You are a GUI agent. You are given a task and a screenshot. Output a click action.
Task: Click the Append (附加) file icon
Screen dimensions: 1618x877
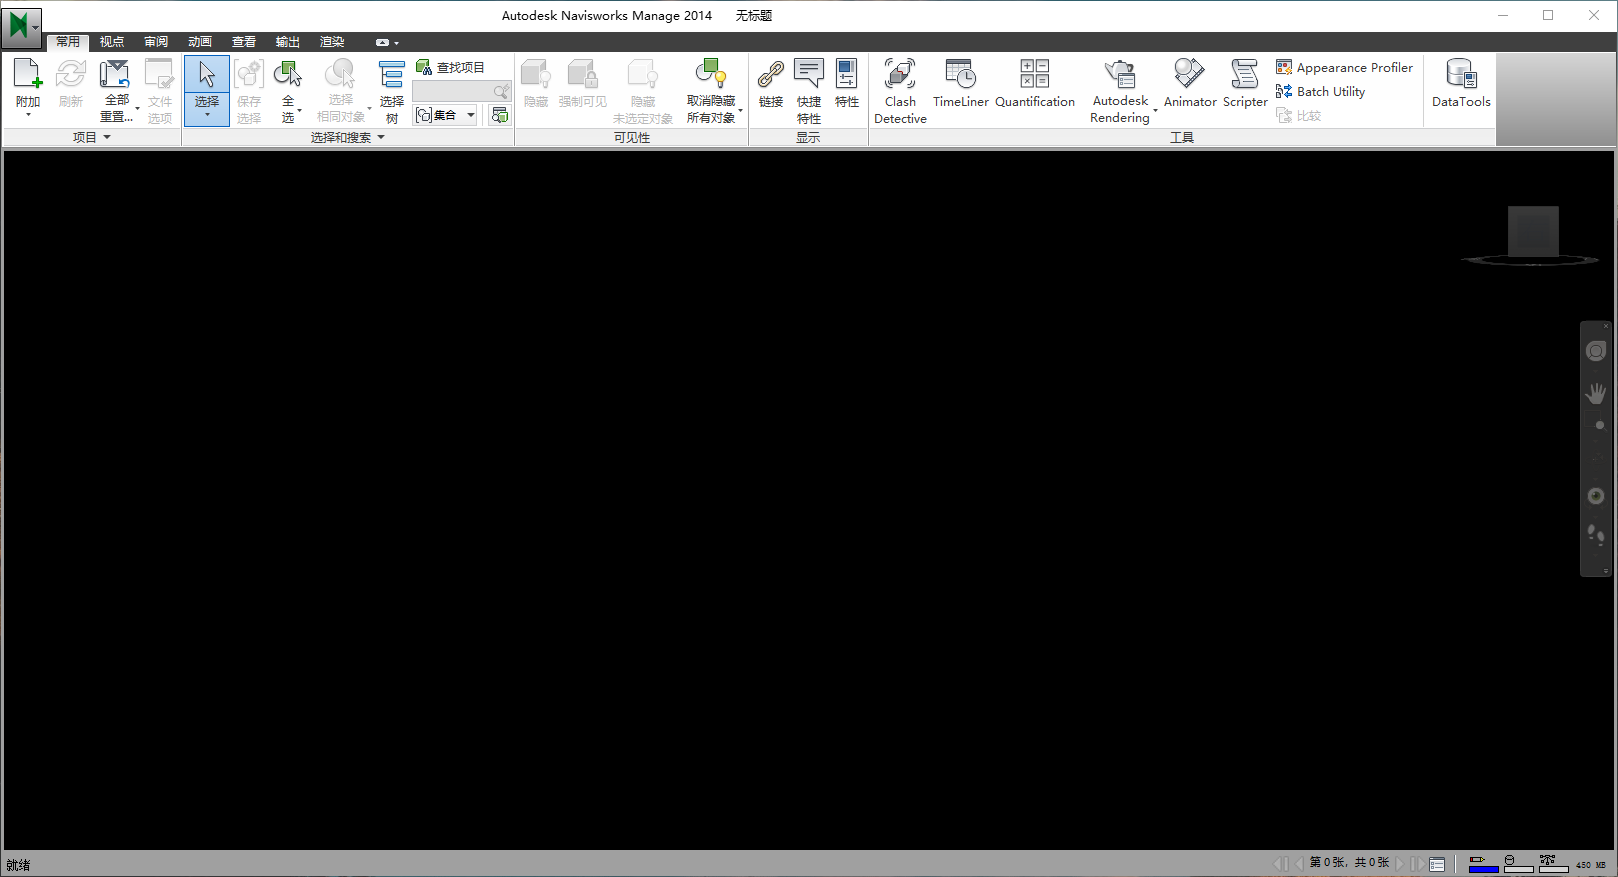pos(28,75)
